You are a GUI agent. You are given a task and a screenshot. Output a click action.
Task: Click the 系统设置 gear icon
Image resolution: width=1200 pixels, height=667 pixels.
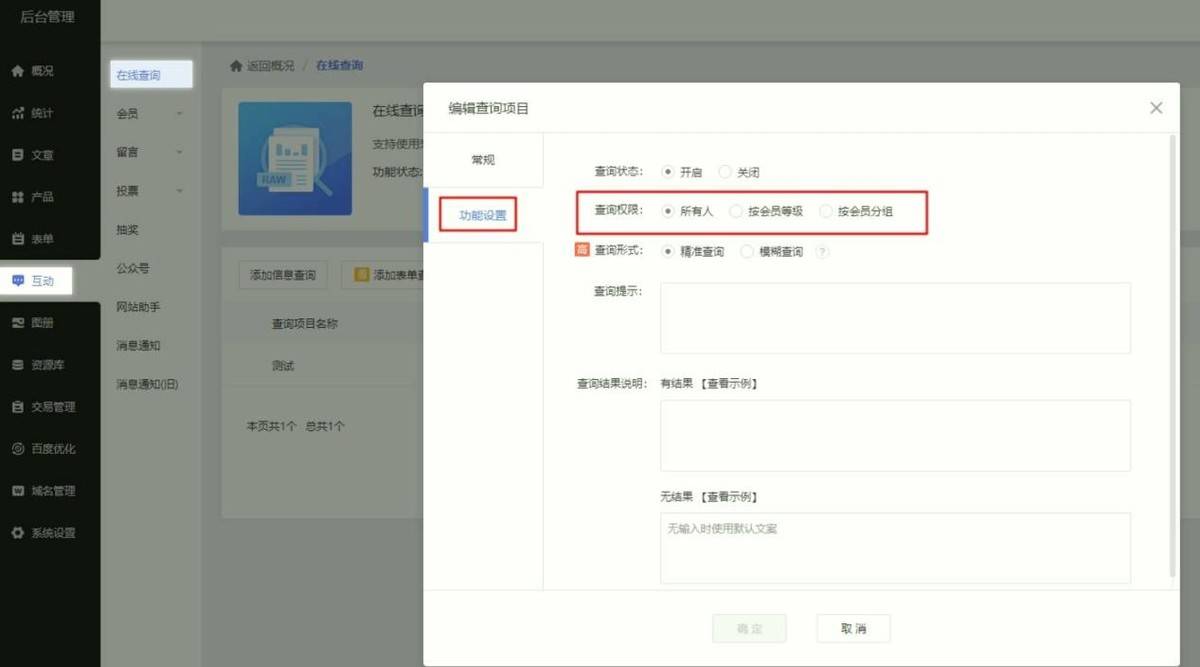point(17,533)
